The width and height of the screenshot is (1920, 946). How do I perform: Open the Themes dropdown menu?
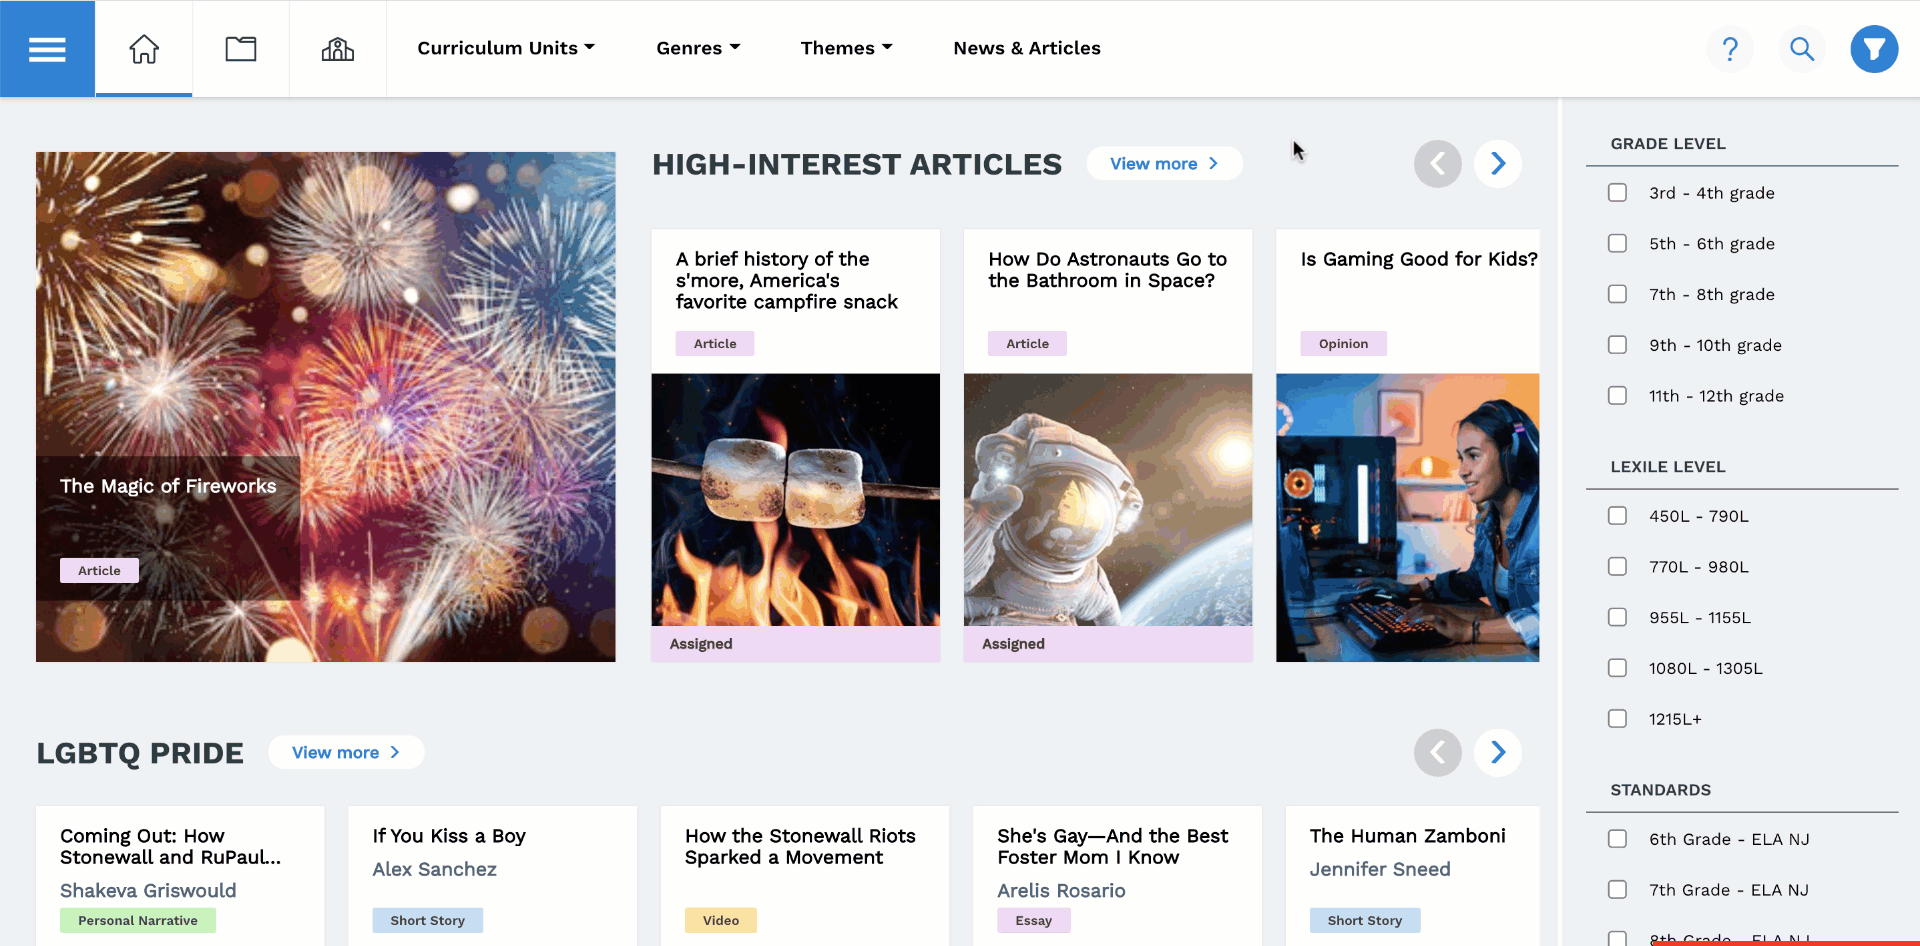point(846,48)
